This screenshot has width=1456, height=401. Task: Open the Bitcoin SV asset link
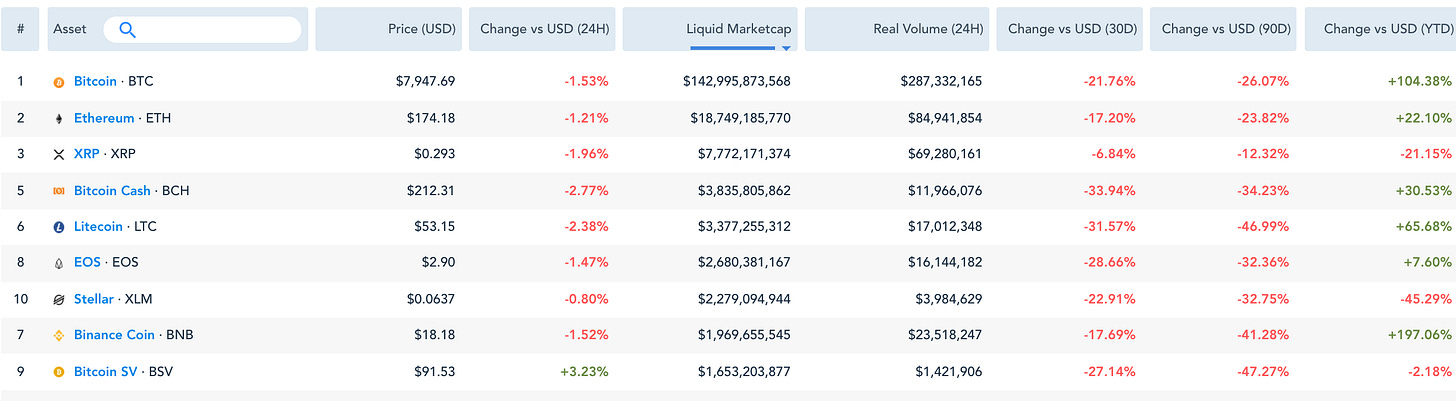click(106, 370)
